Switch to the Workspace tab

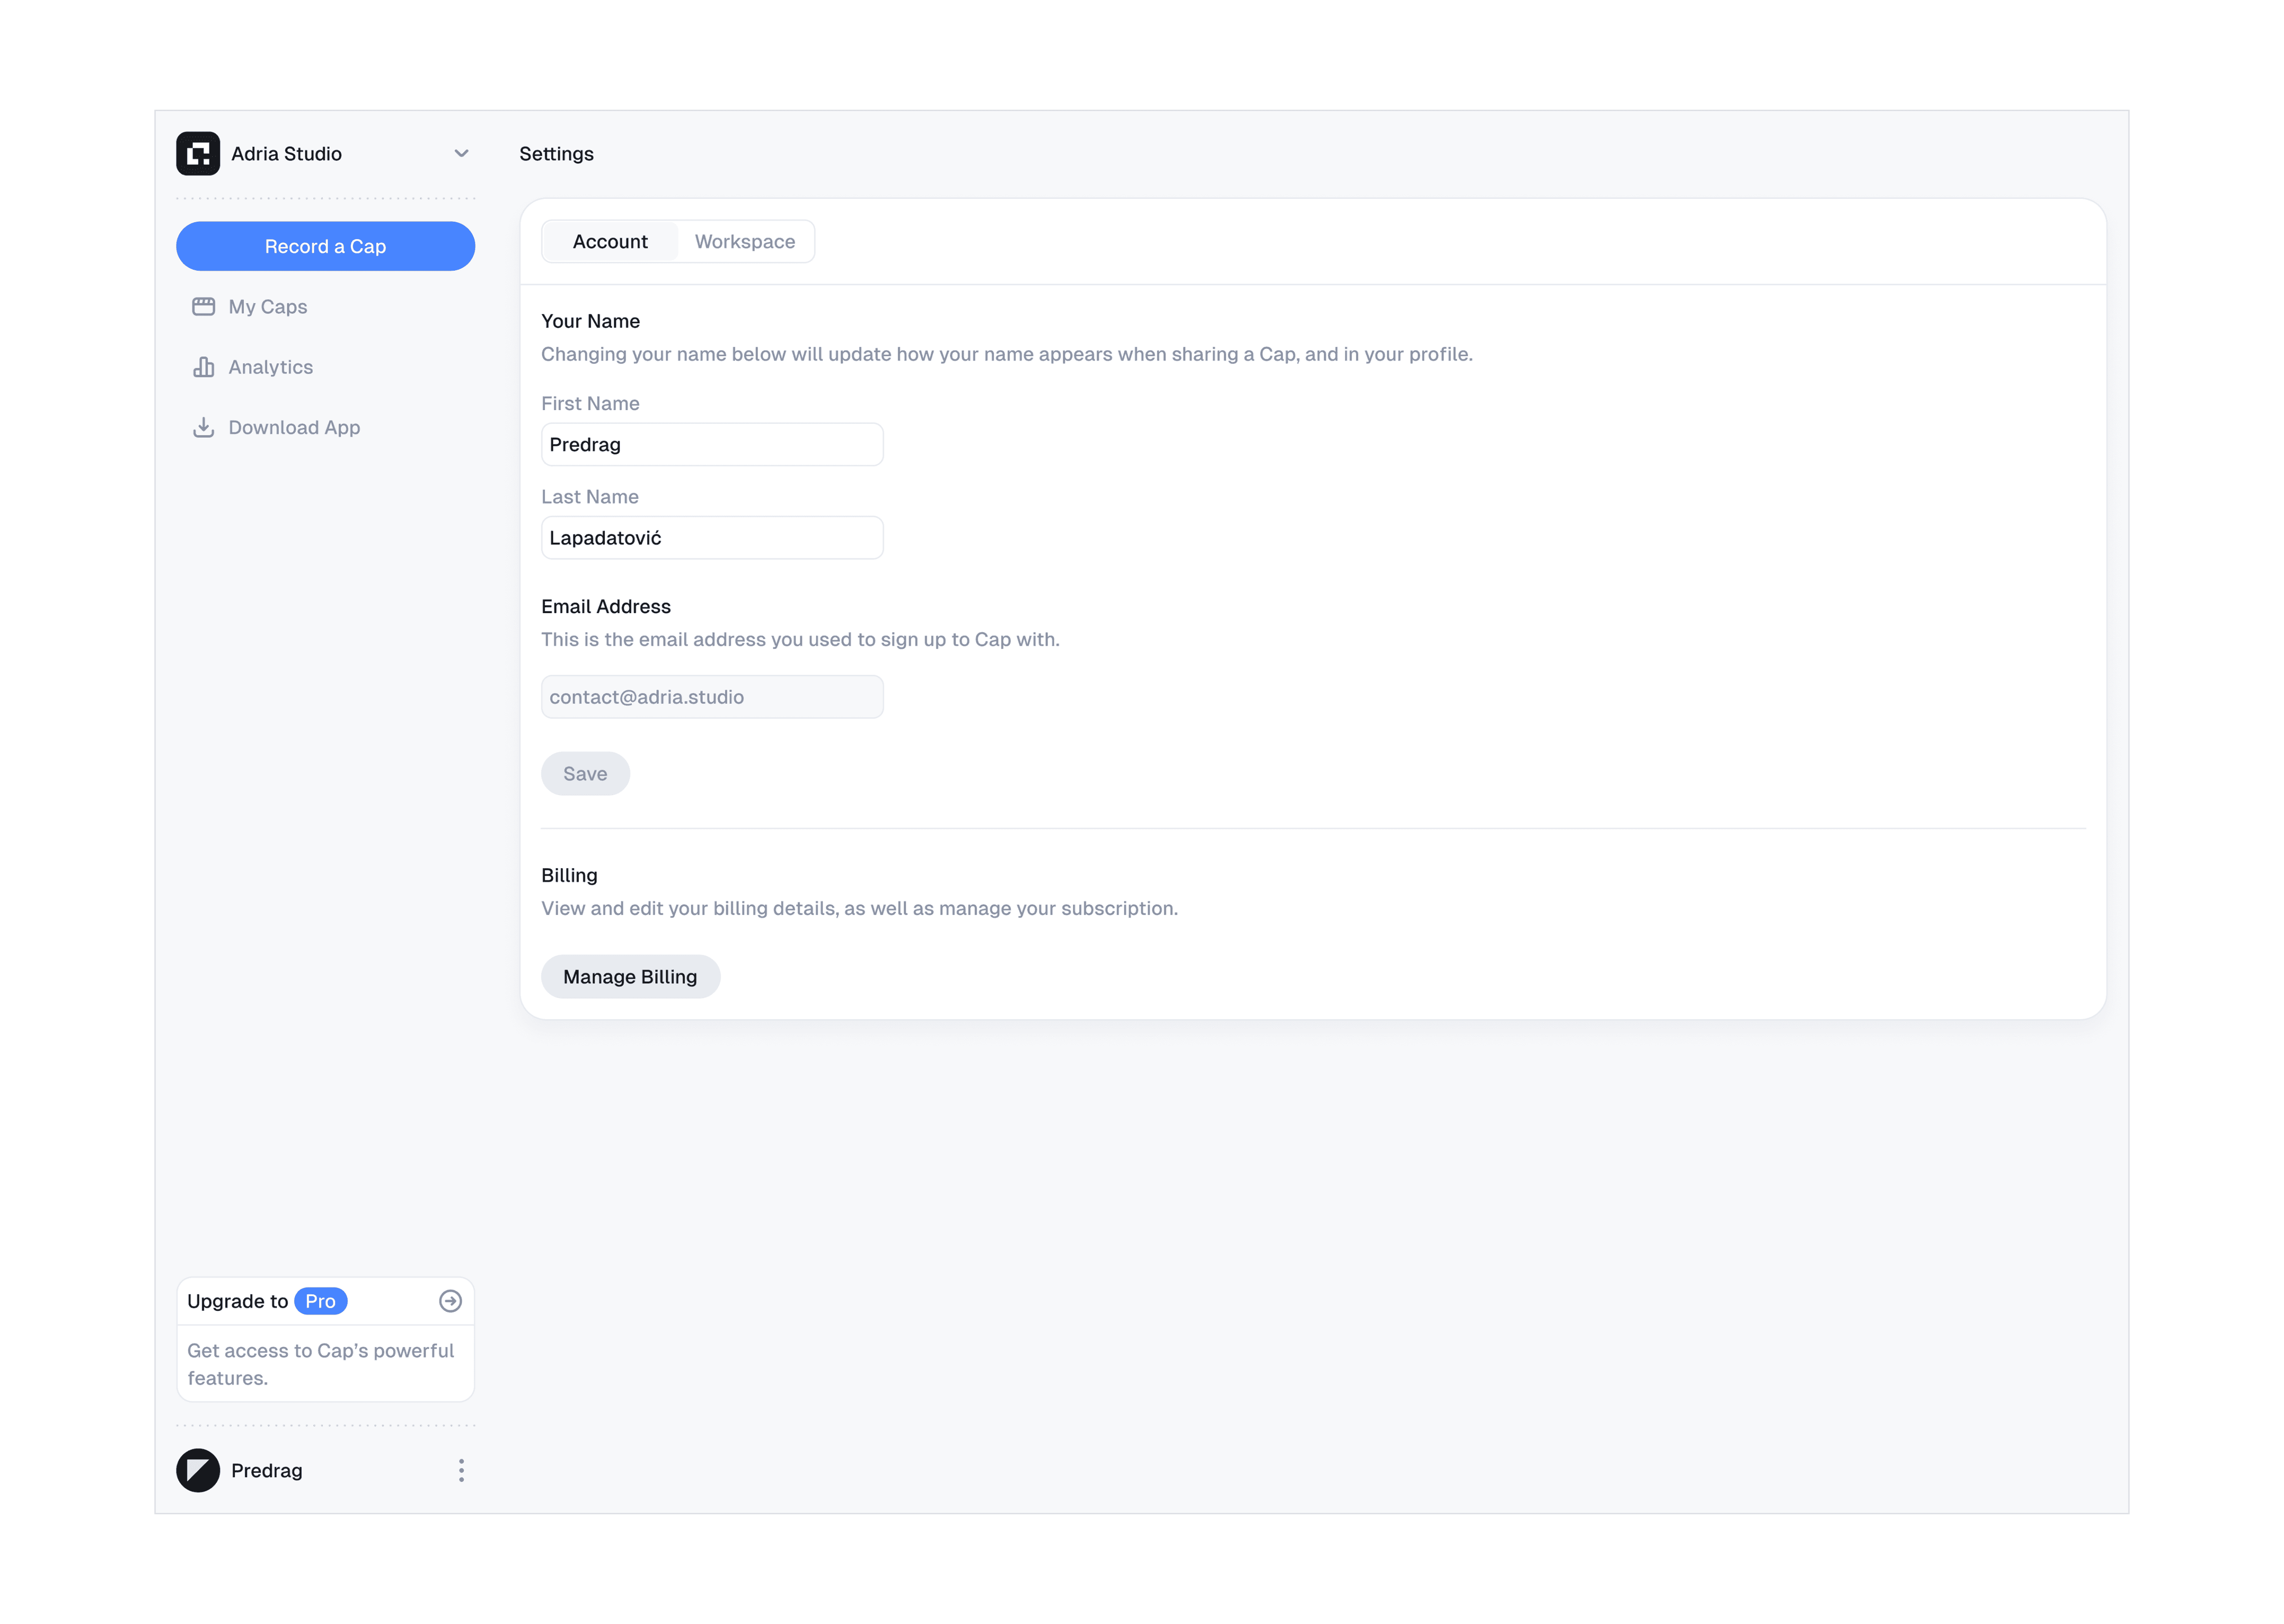tap(745, 241)
